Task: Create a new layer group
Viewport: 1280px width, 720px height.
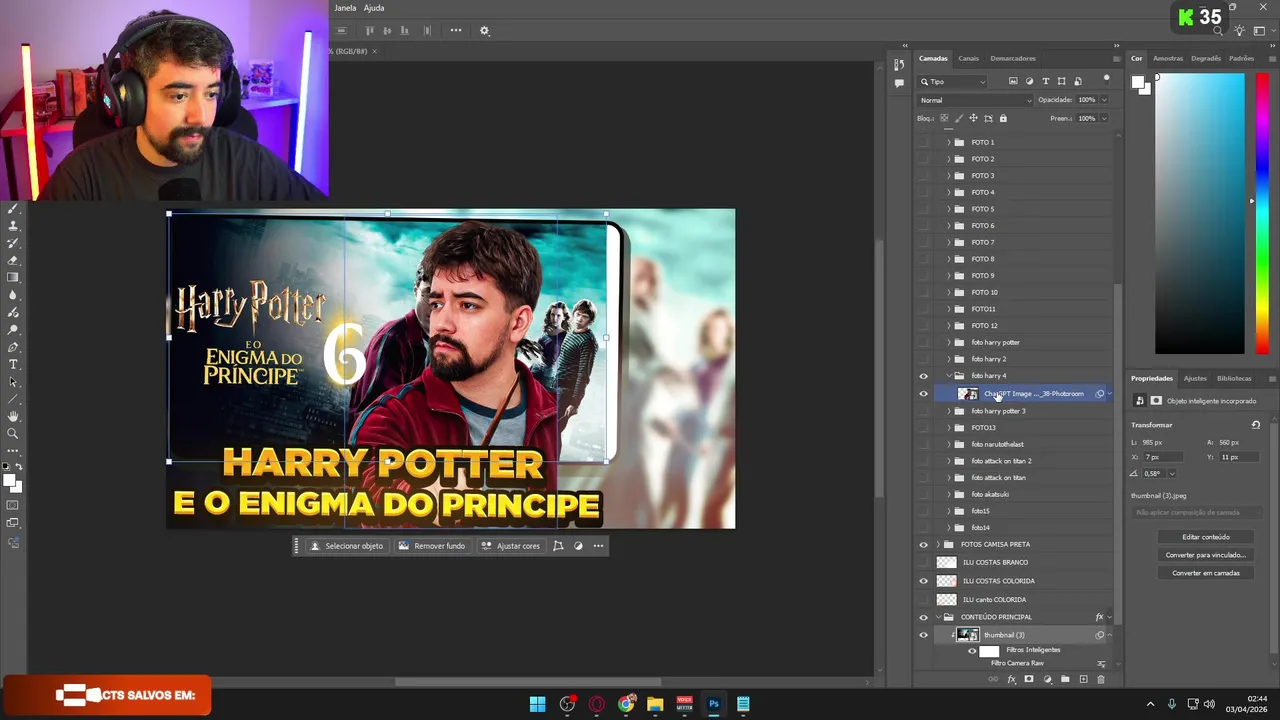Action: tap(1065, 680)
